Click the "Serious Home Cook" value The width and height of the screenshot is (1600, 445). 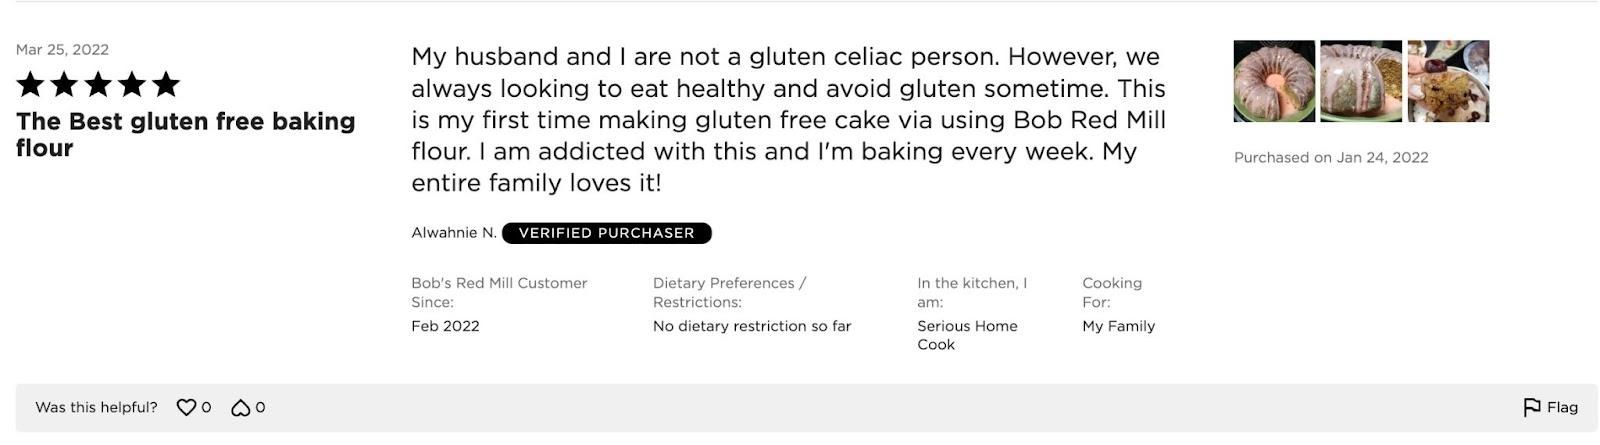pos(967,335)
